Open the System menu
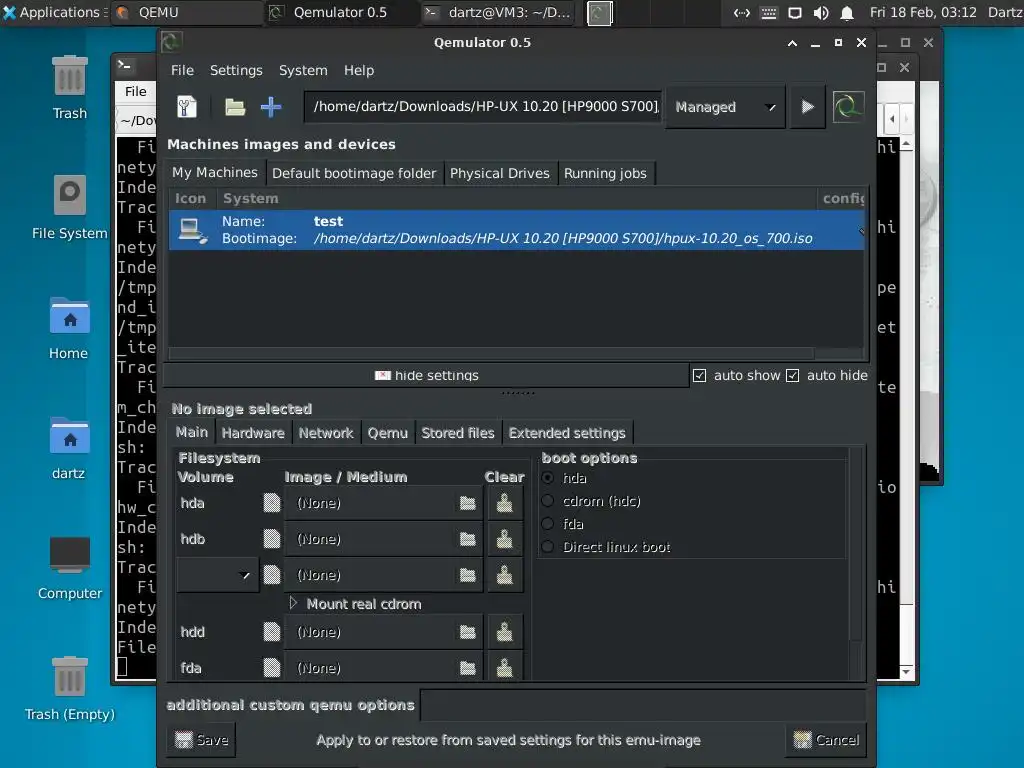 point(303,70)
